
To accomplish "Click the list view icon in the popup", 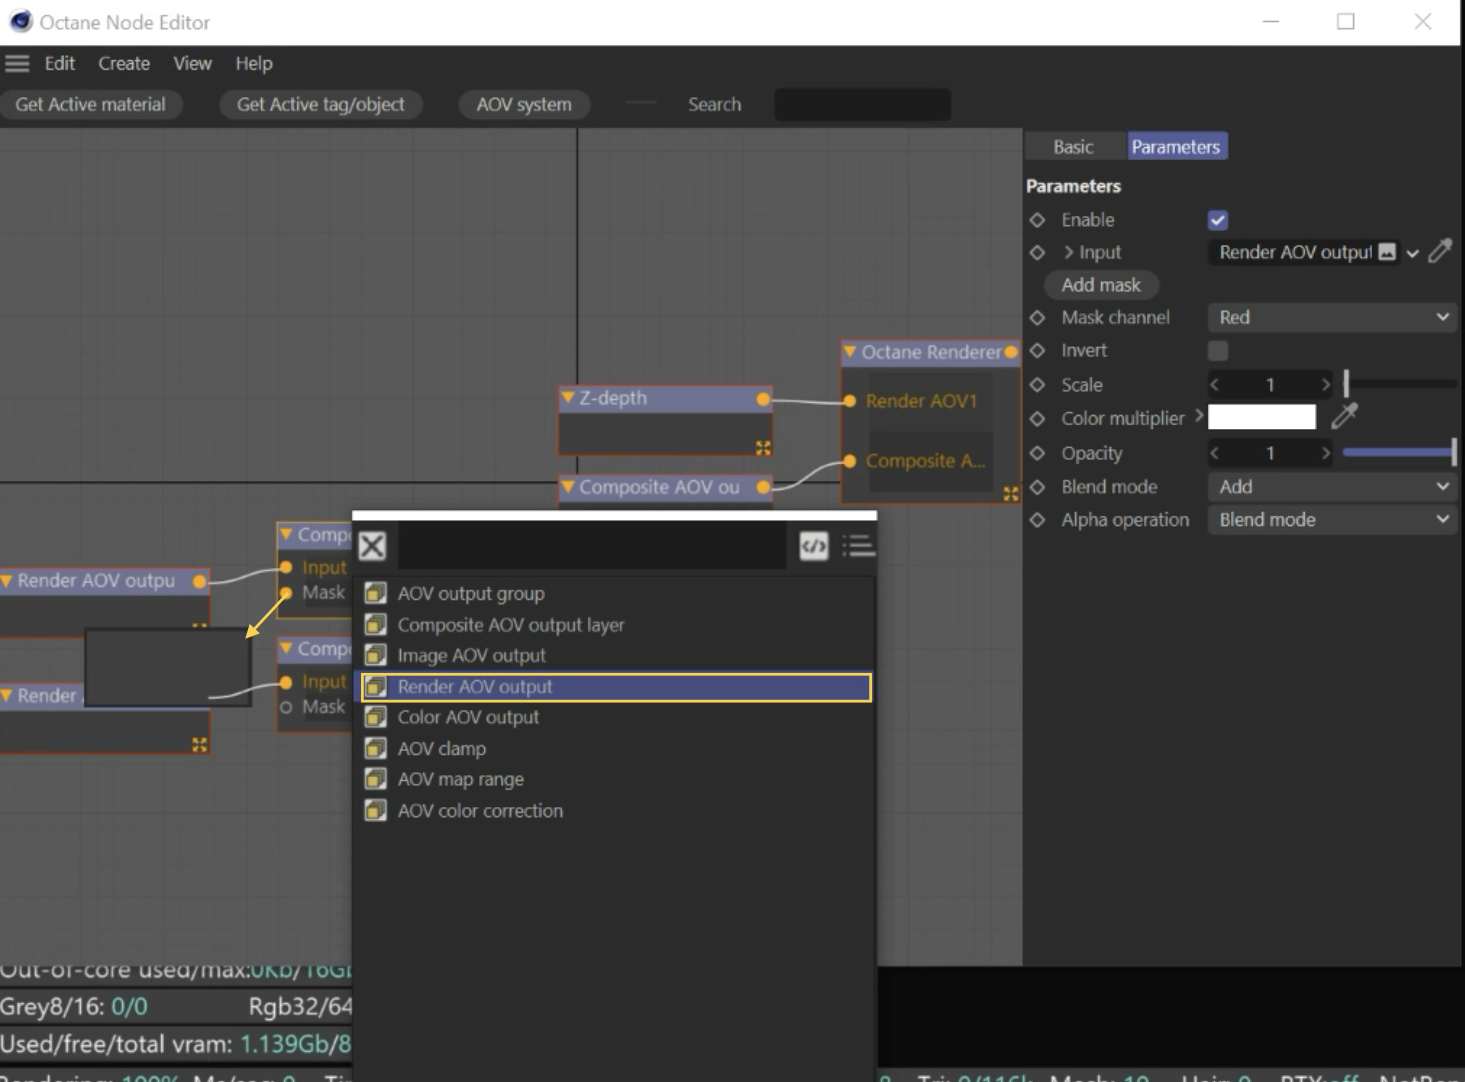I will [858, 546].
